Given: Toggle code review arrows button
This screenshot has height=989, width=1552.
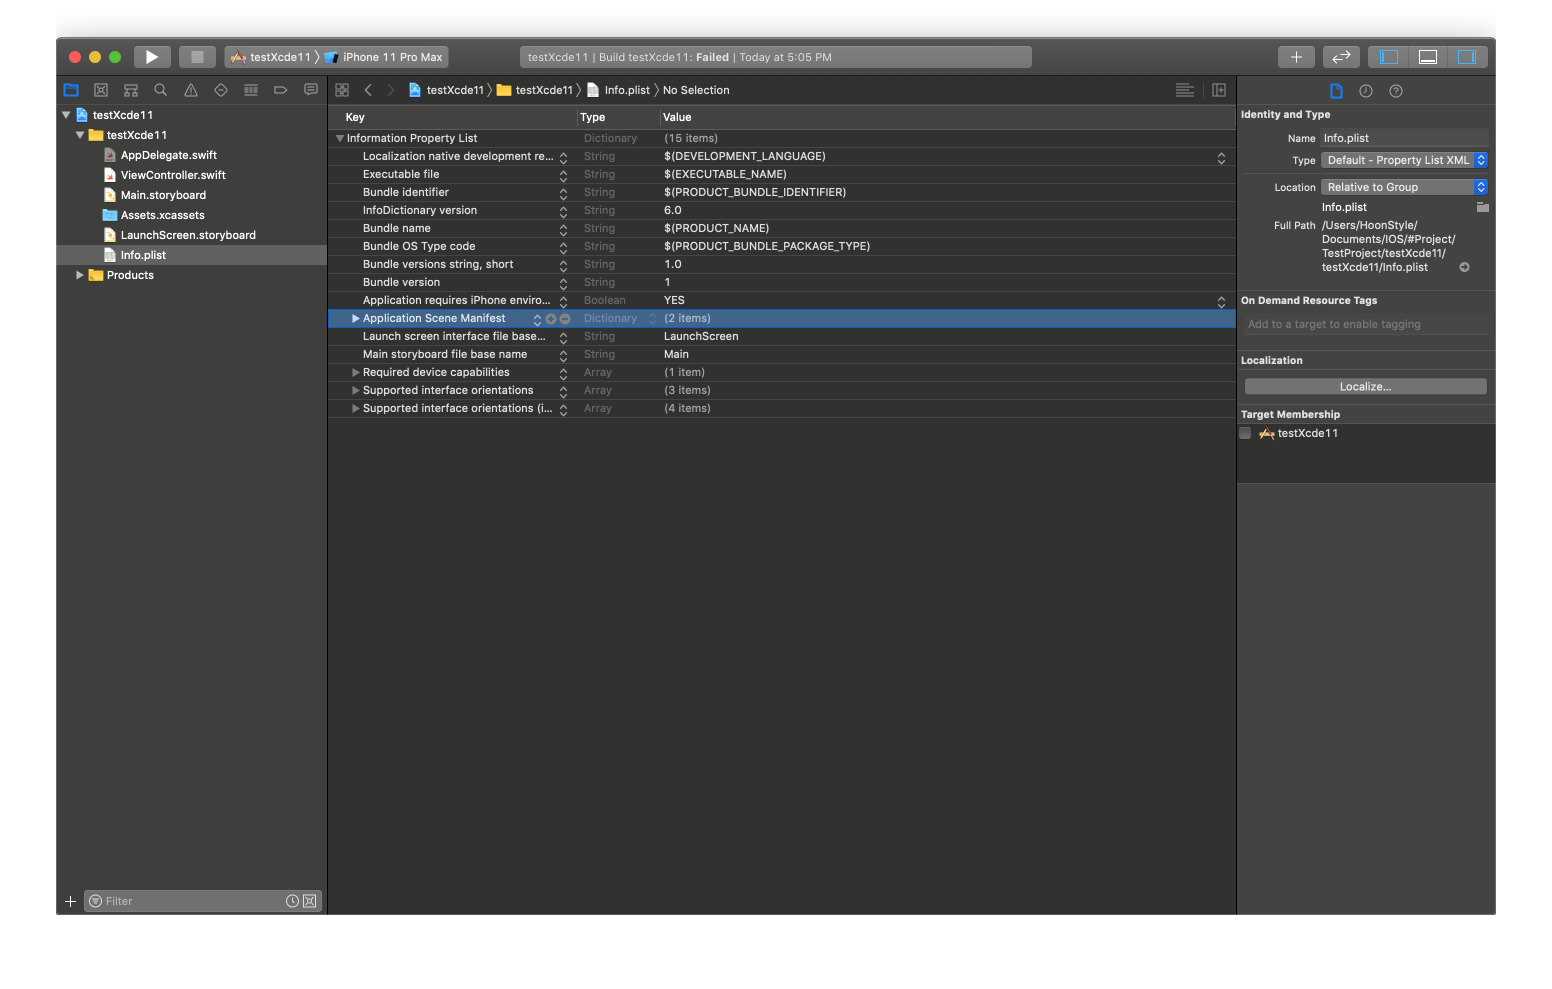Looking at the screenshot, I should [1341, 57].
